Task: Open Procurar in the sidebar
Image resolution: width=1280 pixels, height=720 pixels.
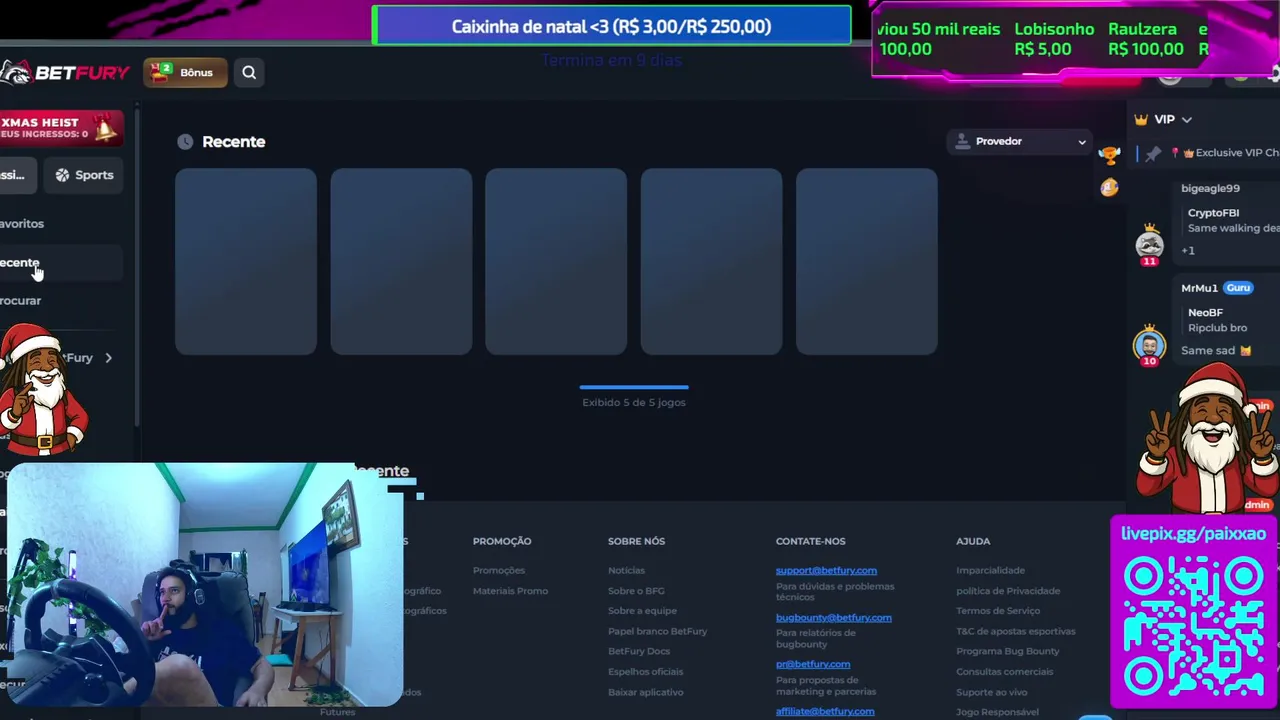Action: (x=21, y=301)
